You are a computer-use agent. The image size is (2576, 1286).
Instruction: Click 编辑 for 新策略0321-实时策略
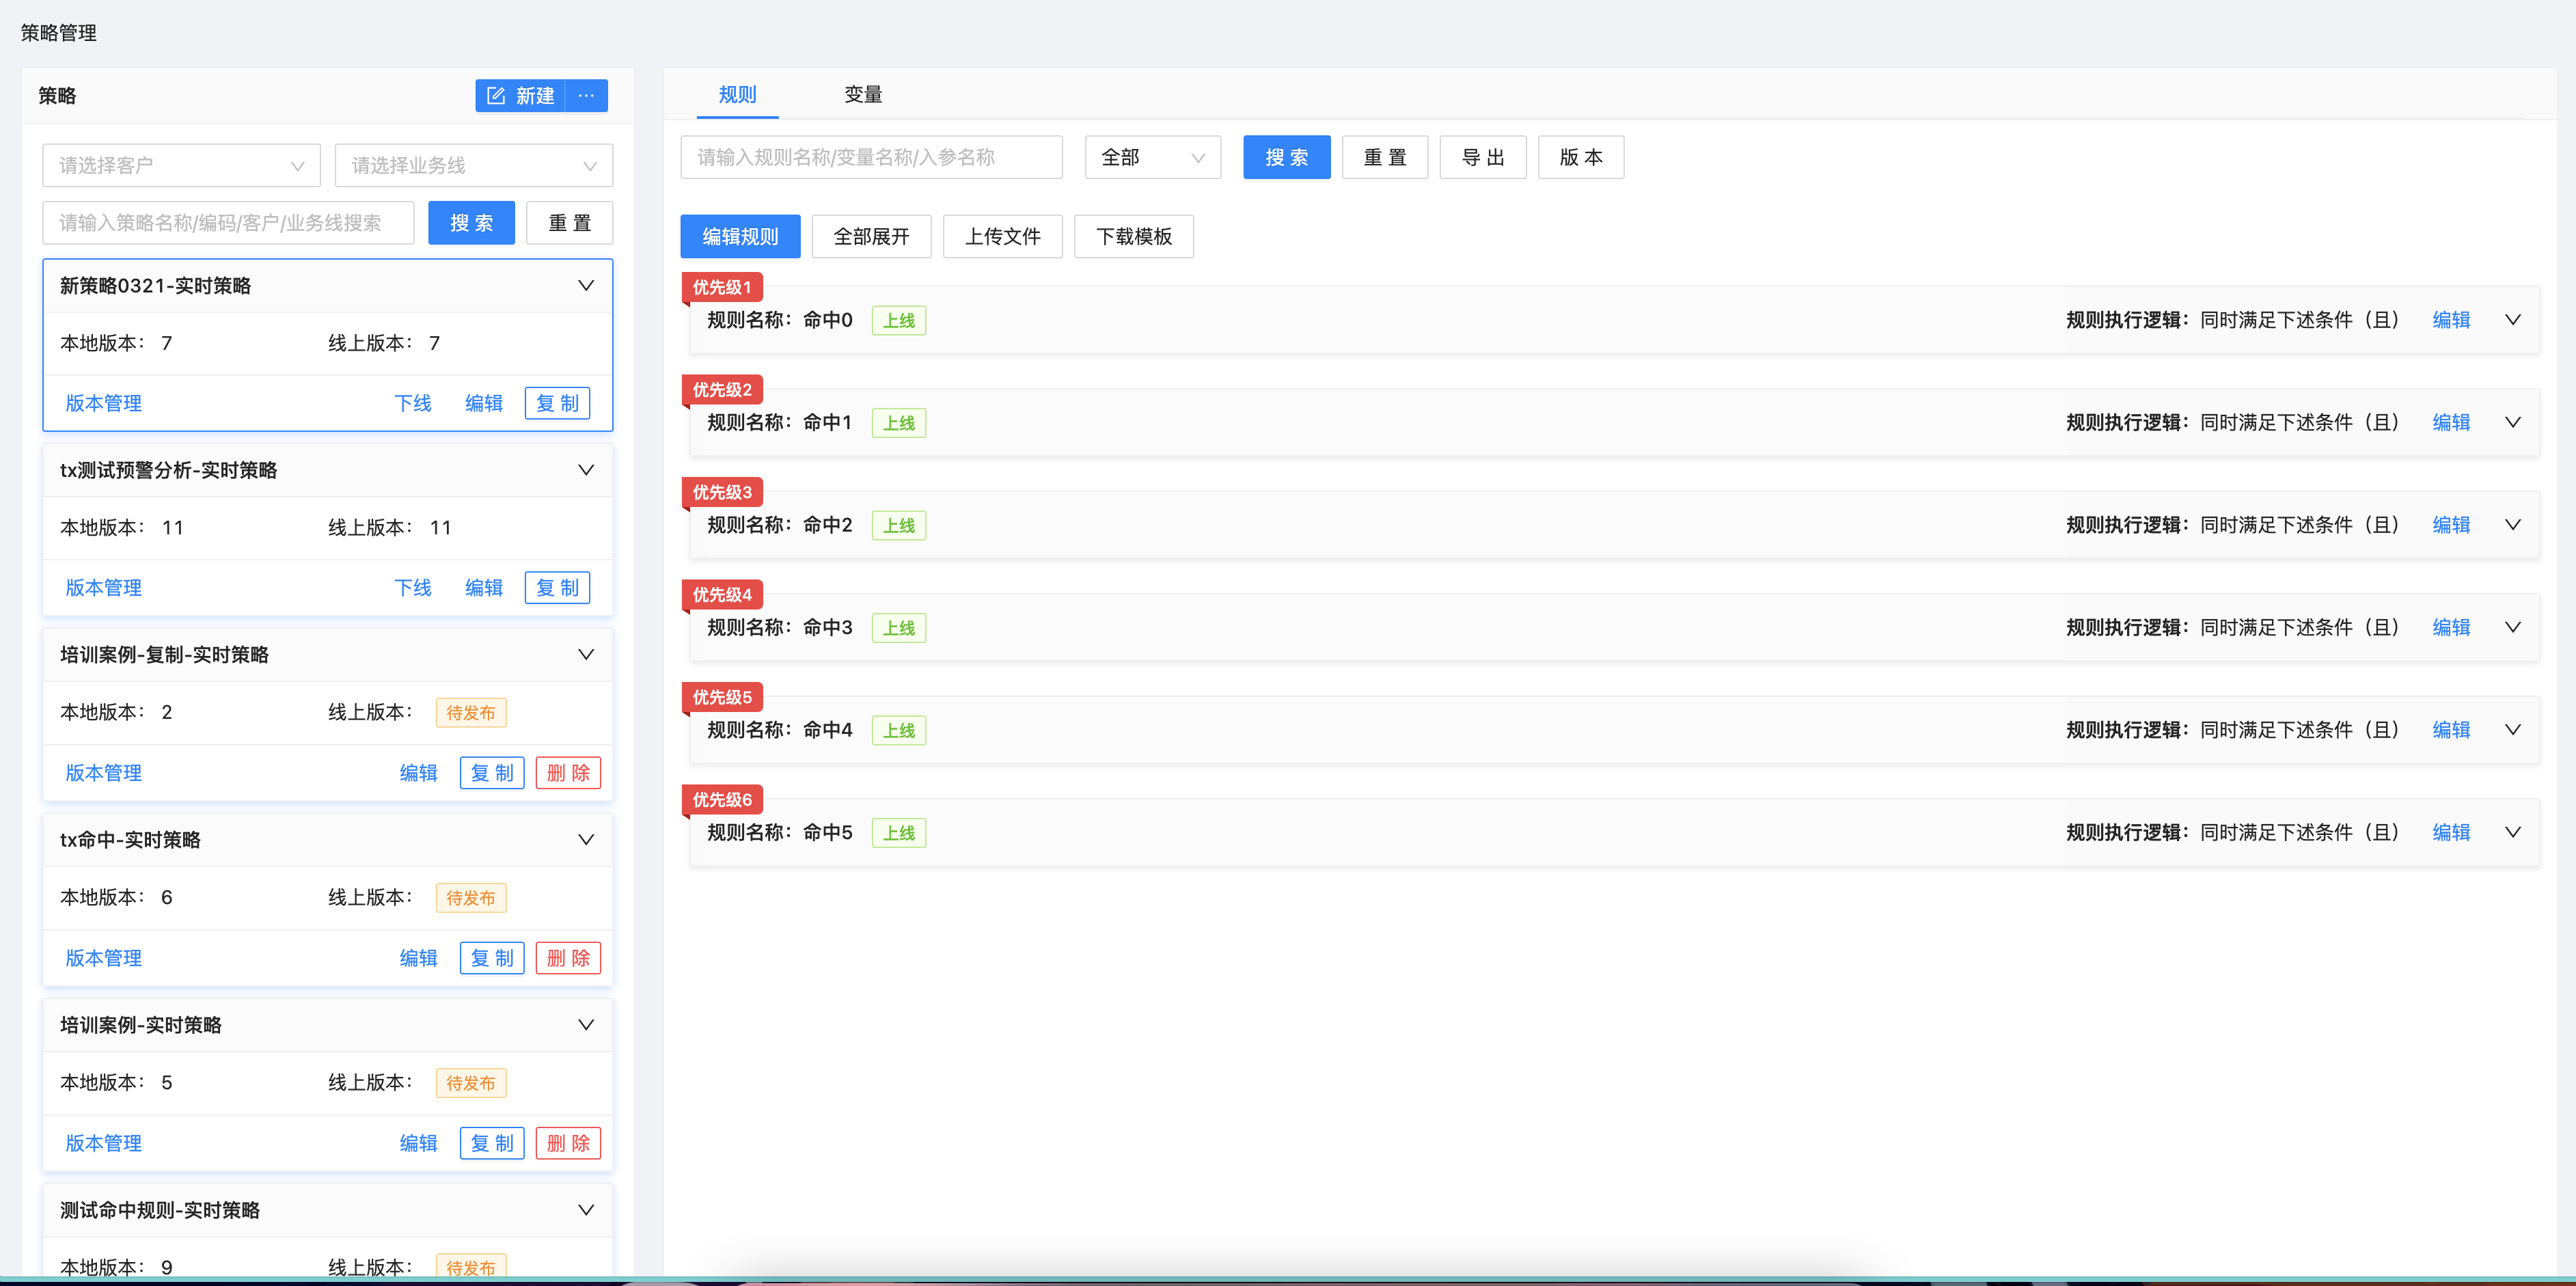coord(484,403)
